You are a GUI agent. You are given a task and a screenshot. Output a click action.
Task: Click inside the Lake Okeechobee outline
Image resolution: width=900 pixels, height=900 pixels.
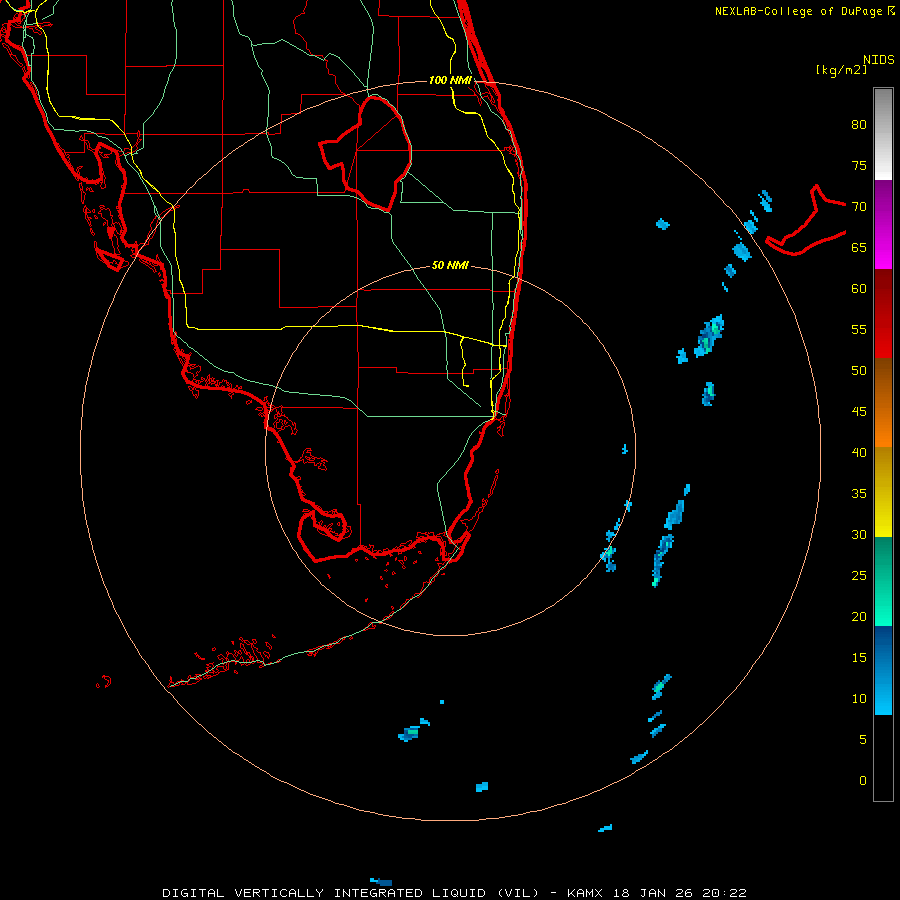pos(376,152)
